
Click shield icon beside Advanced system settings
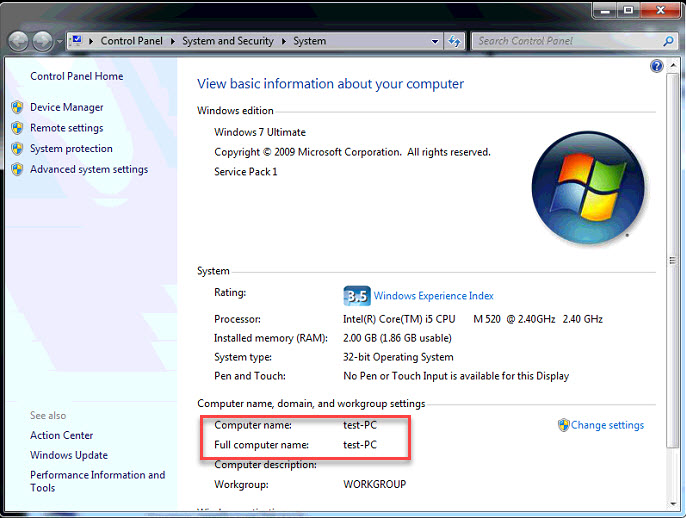pos(18,169)
